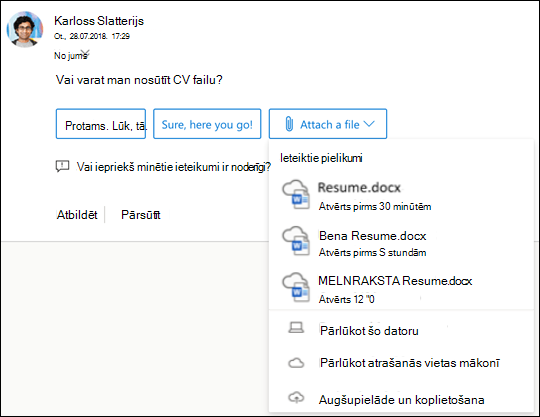Click Karloss Slatterijs profile photo

(x=24, y=29)
